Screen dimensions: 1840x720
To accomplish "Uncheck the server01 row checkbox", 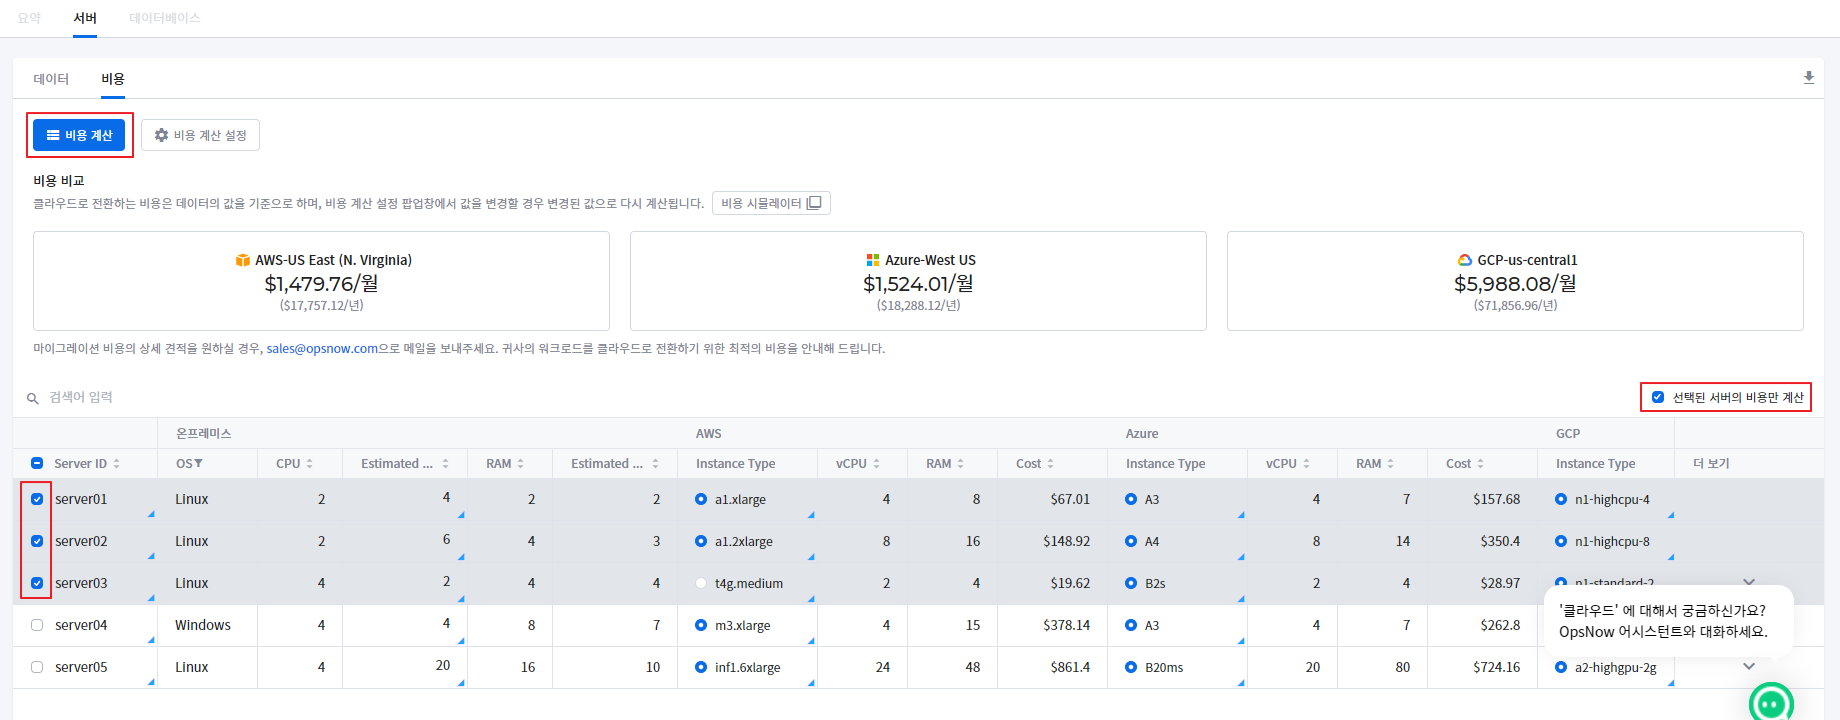I will point(37,499).
